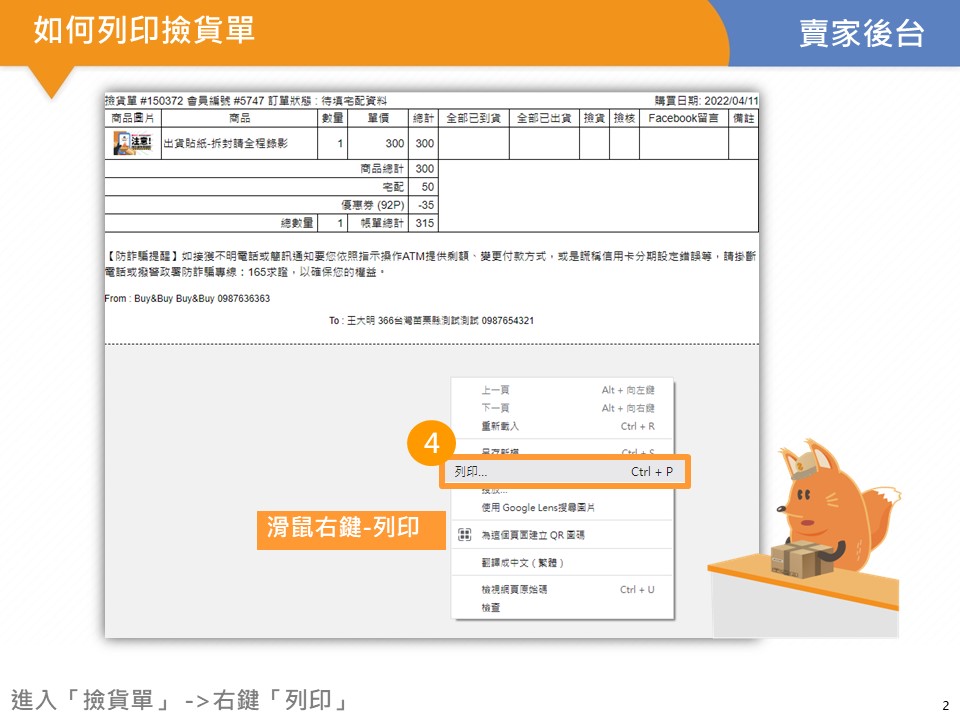The height and width of the screenshot is (720, 960).
Task: Choose 上一頁 in the context menu
Action: [x=496, y=390]
